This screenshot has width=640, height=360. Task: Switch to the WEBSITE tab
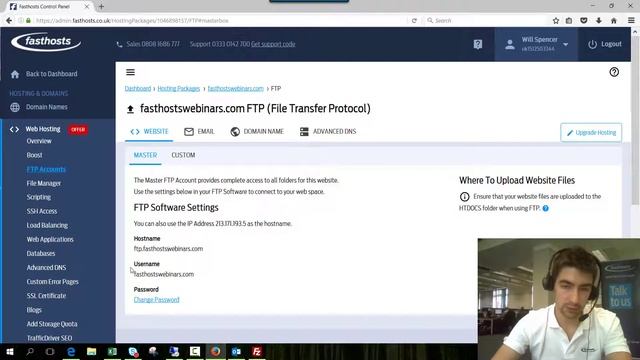click(x=149, y=131)
